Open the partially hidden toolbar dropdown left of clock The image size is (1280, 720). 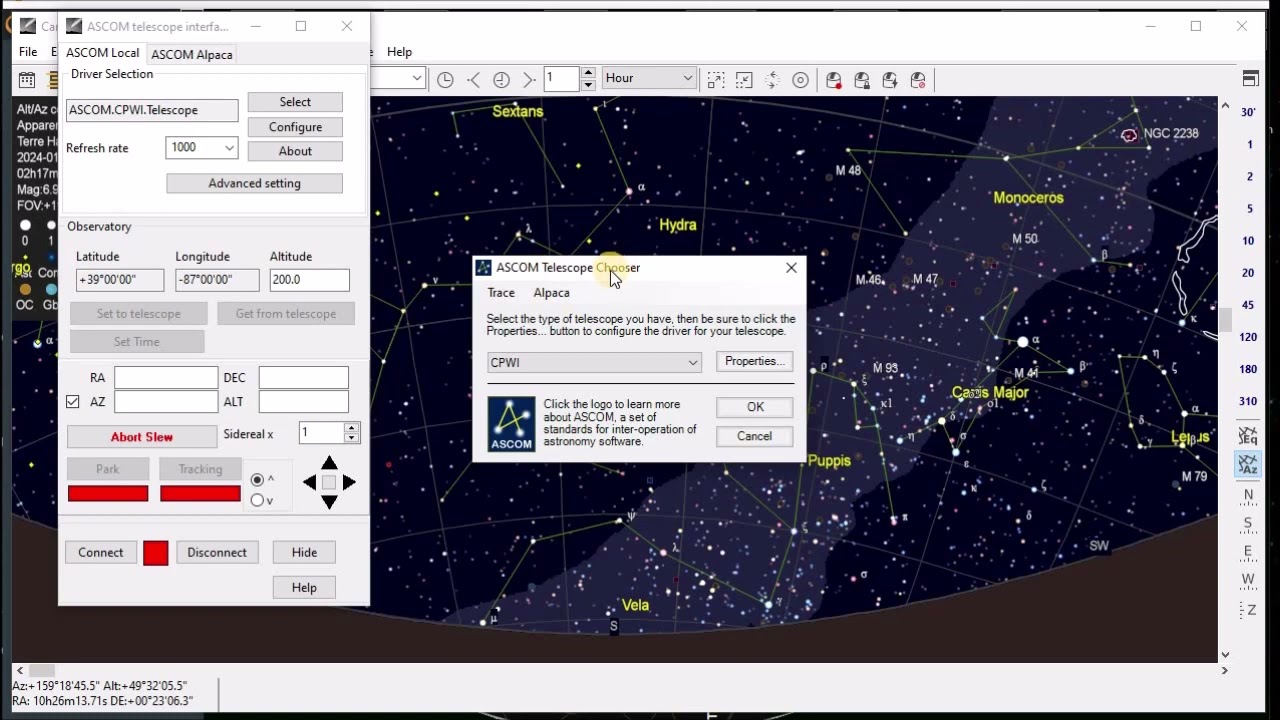pos(417,78)
